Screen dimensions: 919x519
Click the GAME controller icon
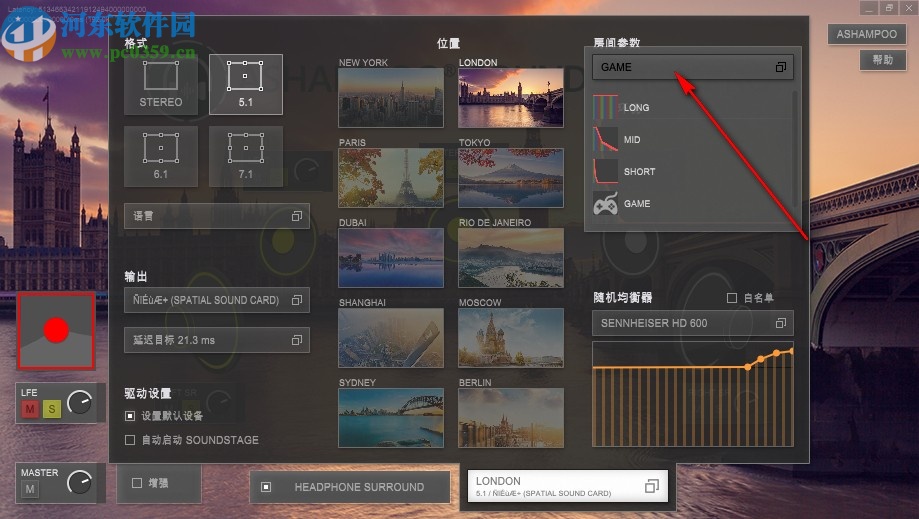click(605, 204)
